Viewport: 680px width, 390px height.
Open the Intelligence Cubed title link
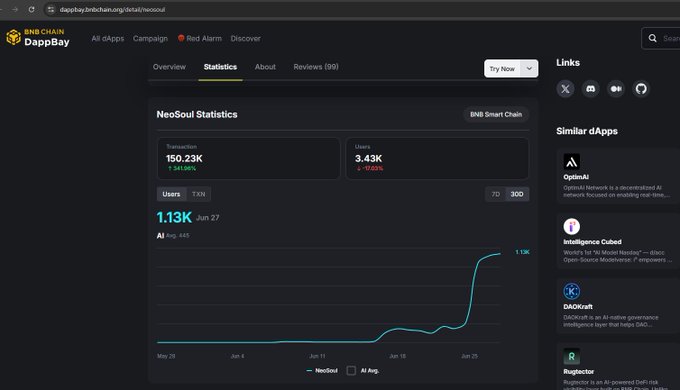click(592, 242)
